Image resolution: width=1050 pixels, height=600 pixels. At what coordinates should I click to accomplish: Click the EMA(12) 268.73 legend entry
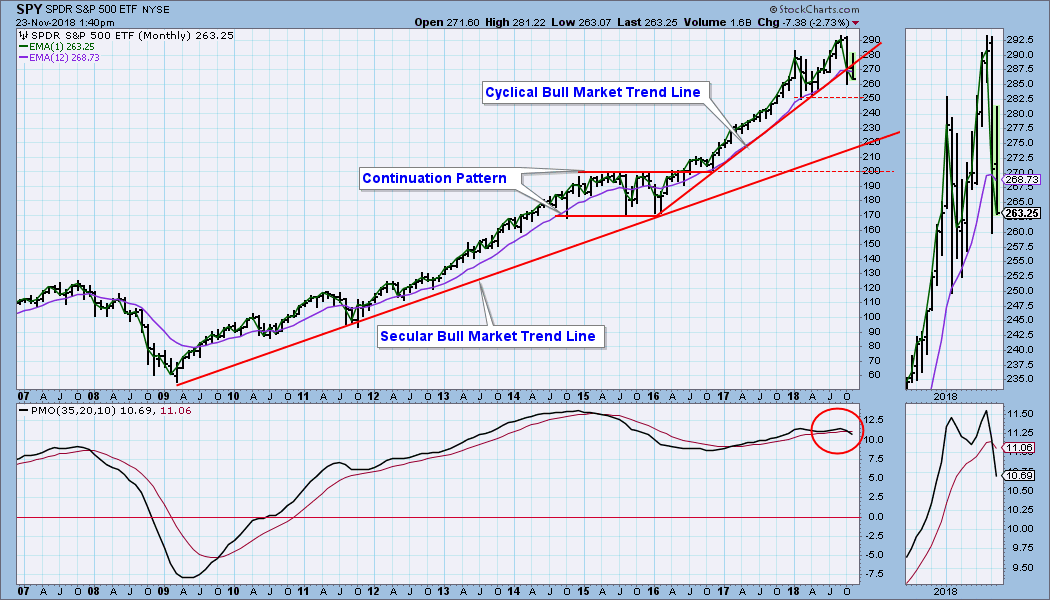click(x=59, y=58)
